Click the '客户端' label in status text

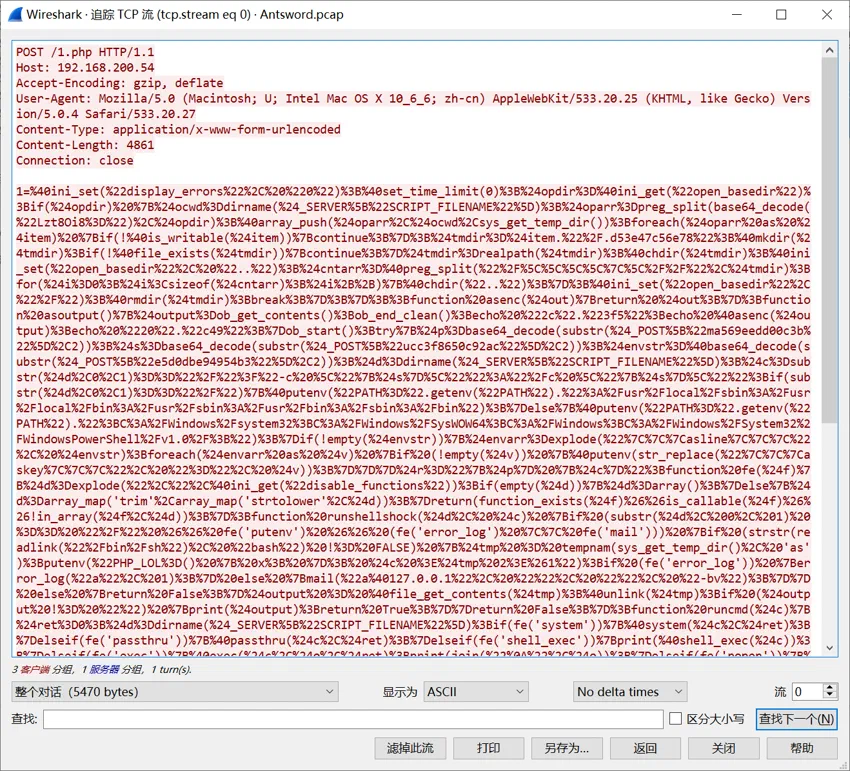[x=35, y=670]
